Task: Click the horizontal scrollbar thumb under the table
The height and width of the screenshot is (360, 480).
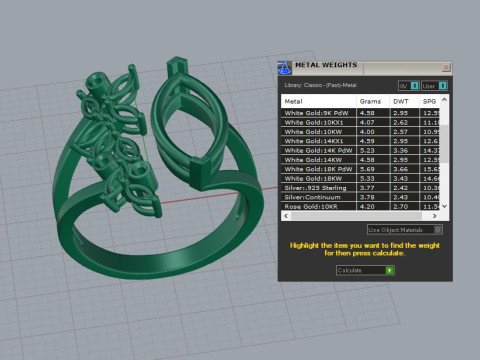Action: pyautogui.click(x=356, y=216)
